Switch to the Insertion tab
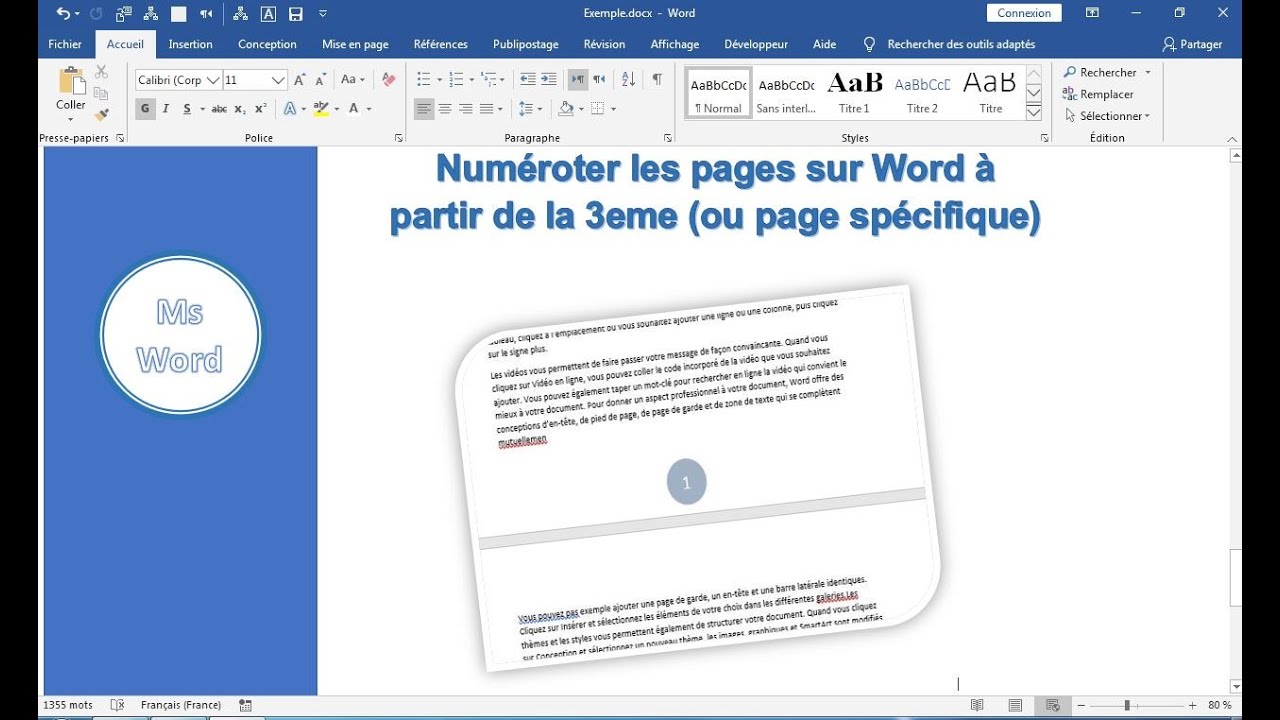Viewport: 1280px width, 720px height. coord(190,44)
